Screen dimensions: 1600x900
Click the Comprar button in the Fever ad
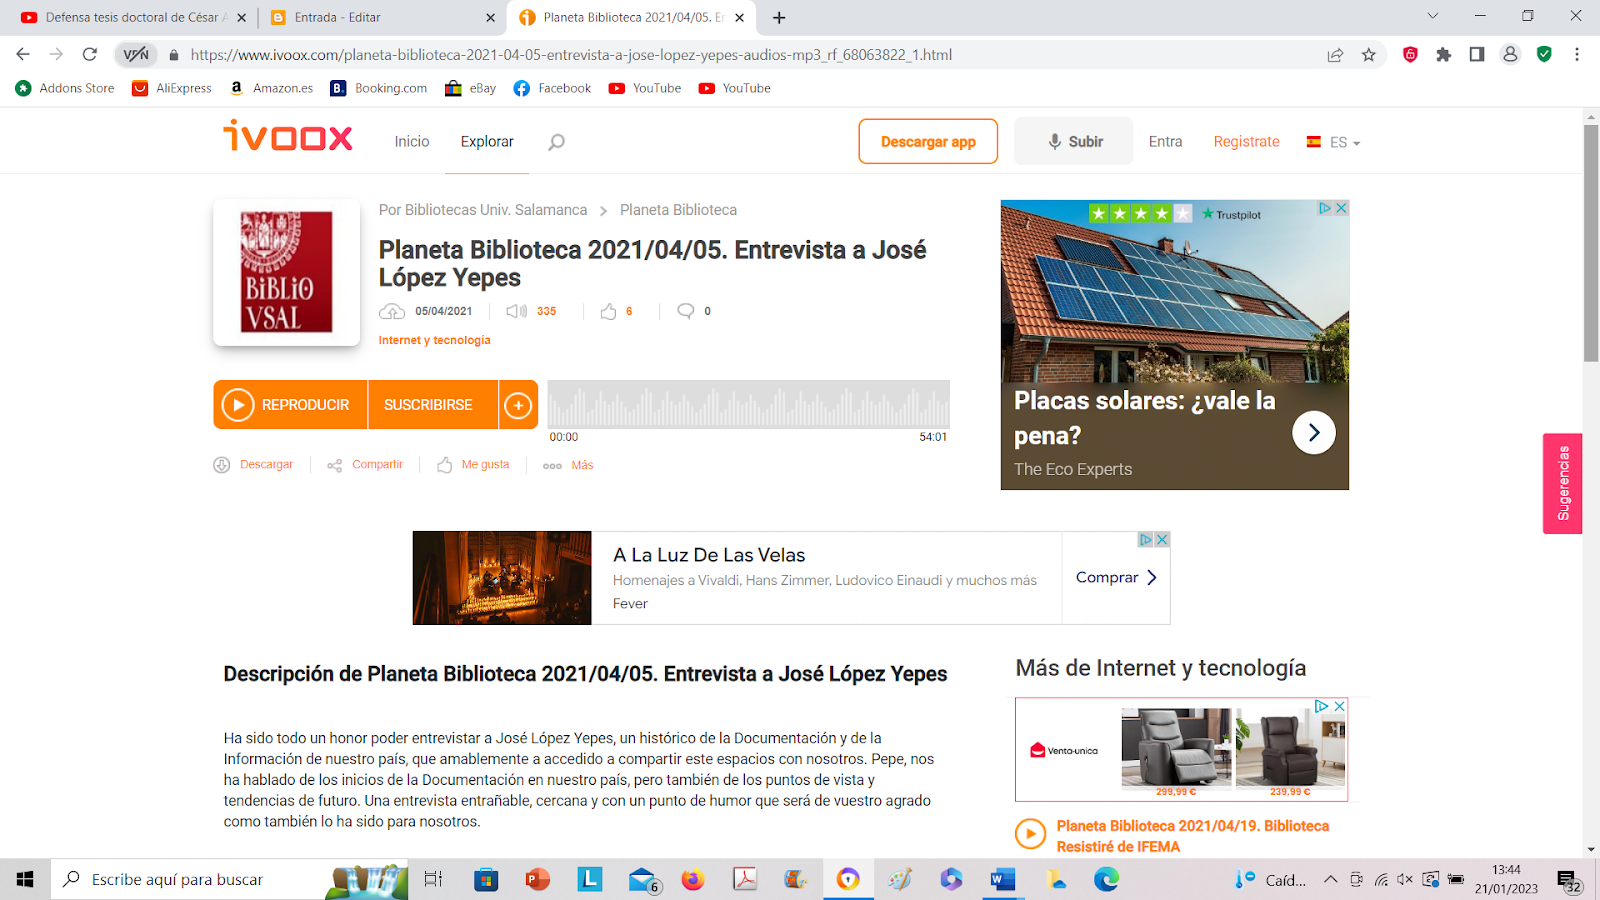pos(1116,578)
